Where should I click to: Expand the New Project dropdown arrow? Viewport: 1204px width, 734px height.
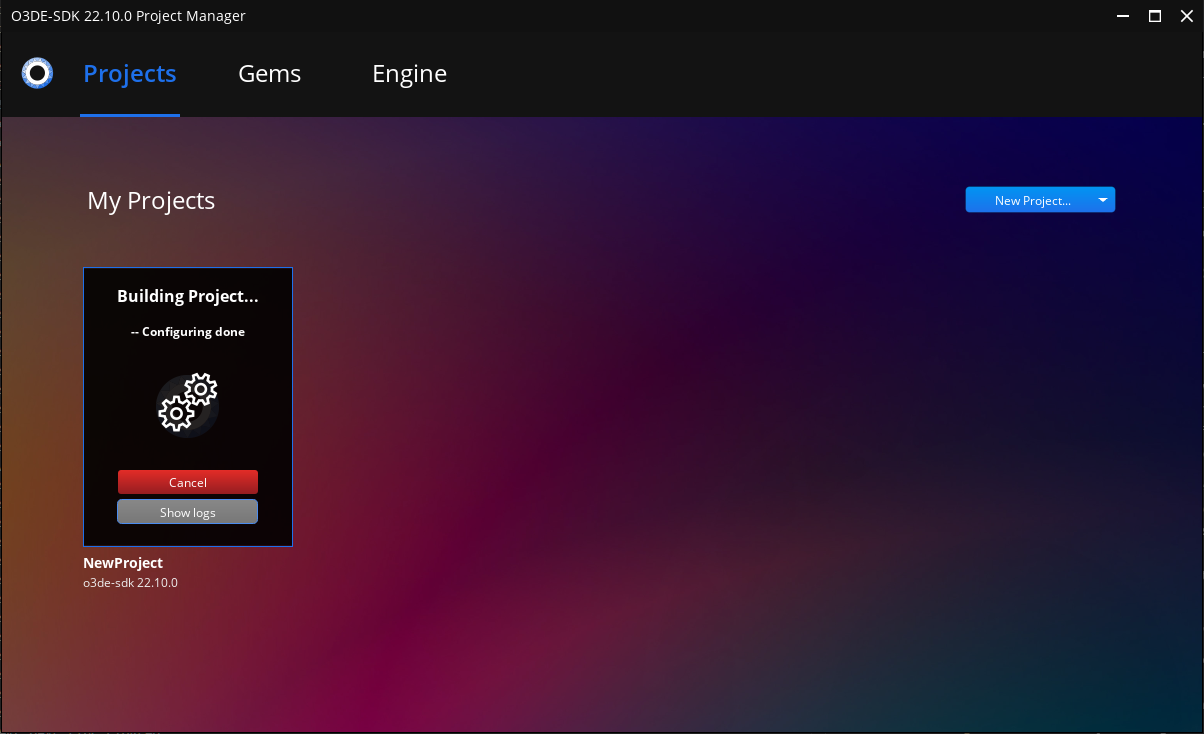pos(1102,200)
